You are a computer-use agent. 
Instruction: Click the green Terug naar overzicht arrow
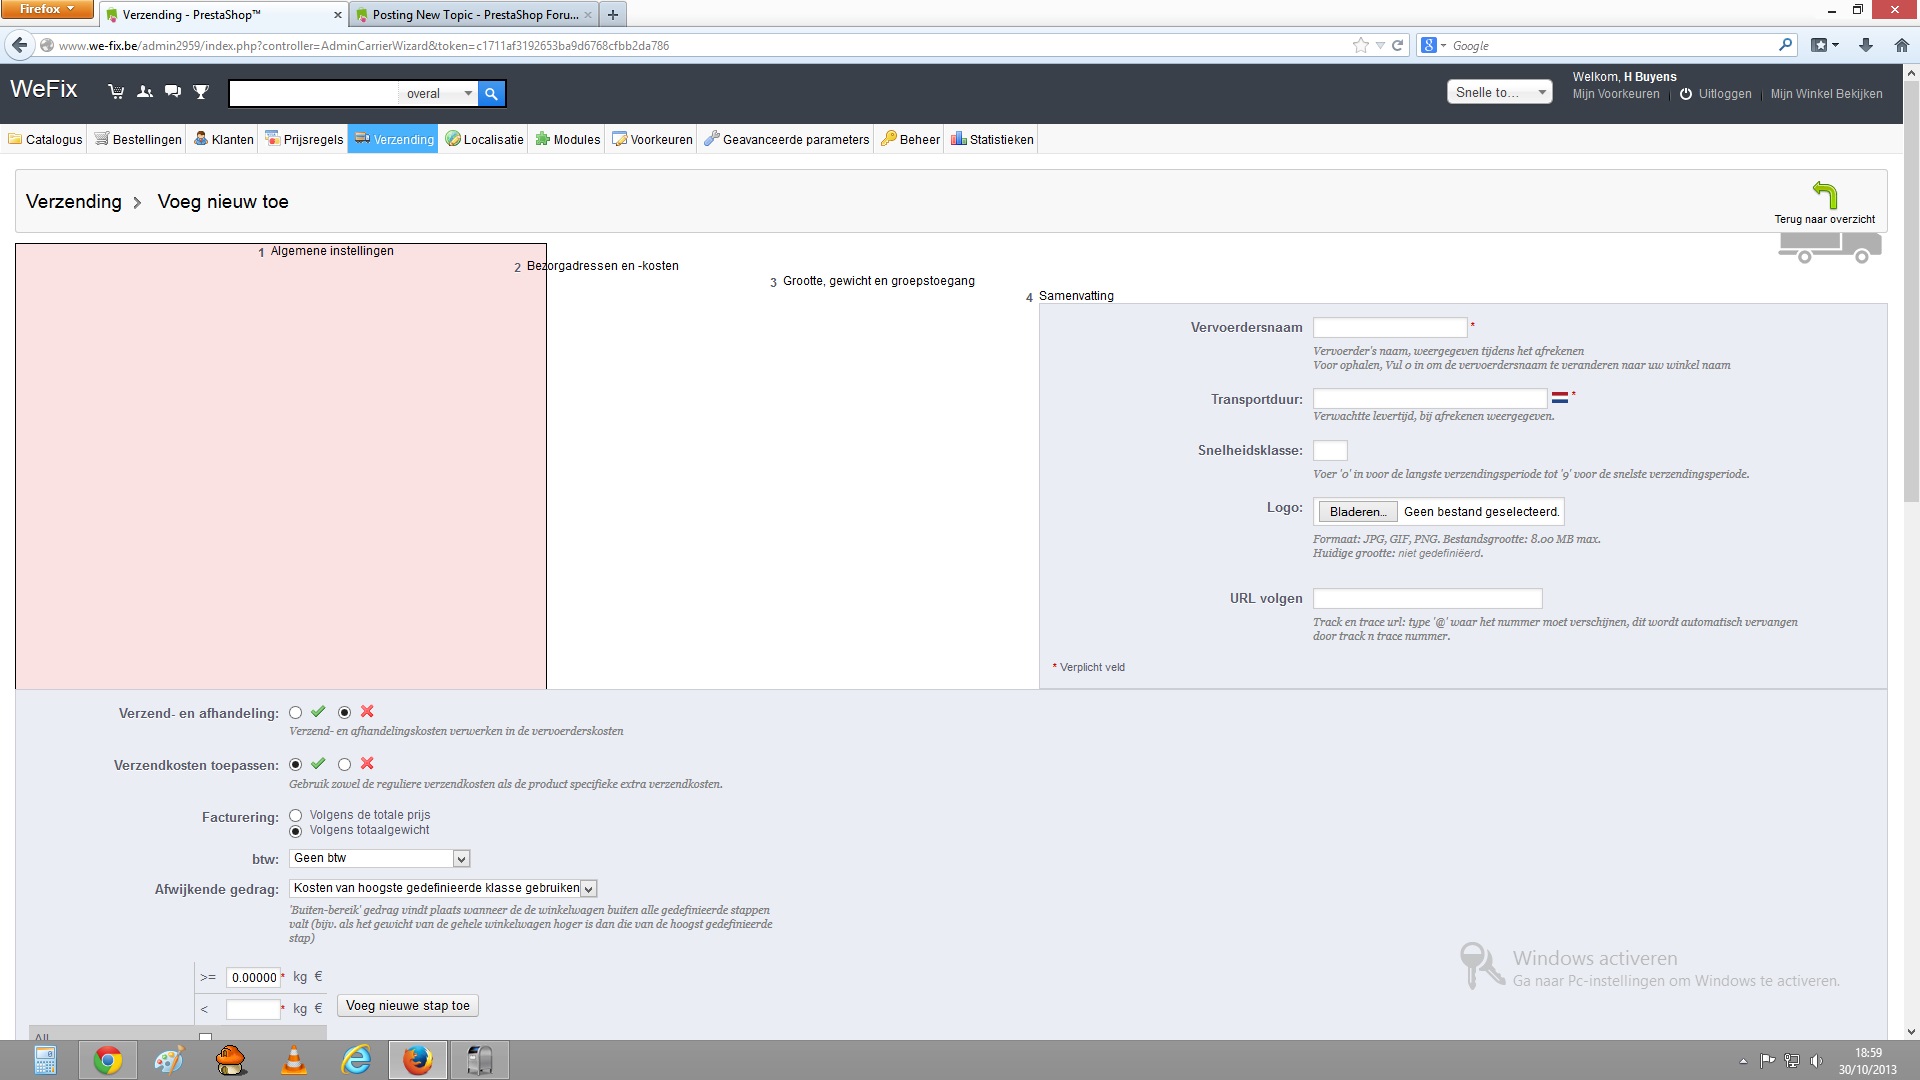1824,195
